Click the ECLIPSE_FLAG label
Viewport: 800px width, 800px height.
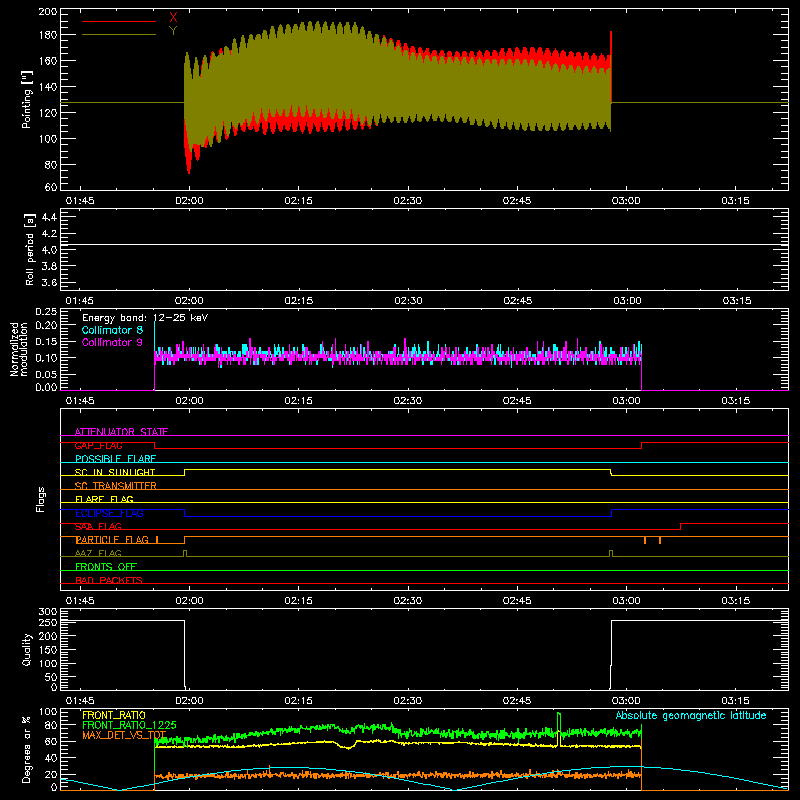[x=109, y=513]
